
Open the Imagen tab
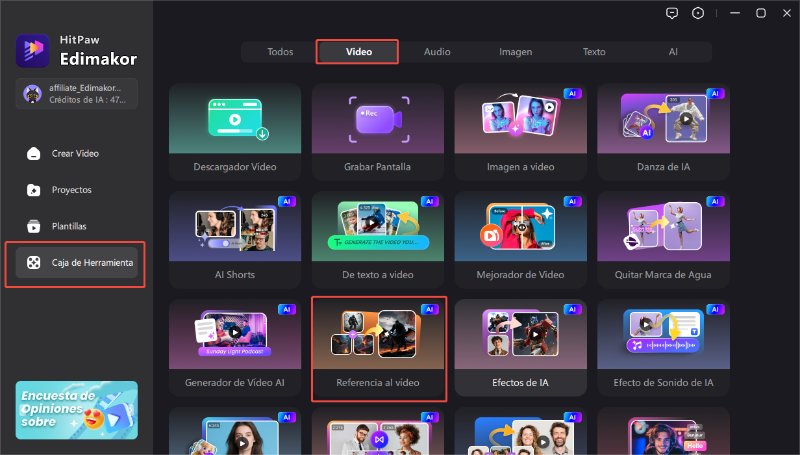[515, 52]
